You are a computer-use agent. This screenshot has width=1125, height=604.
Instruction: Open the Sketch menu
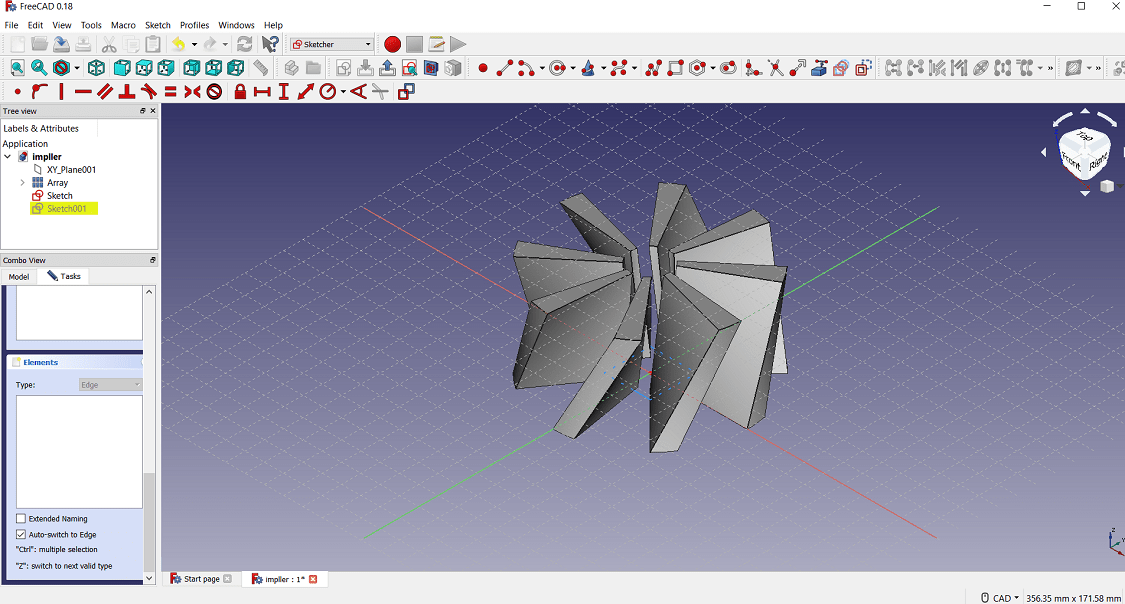[158, 25]
